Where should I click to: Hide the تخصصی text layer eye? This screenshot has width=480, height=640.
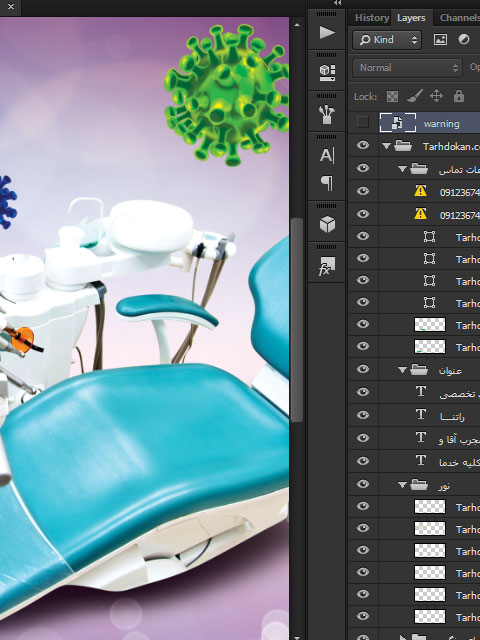(363, 392)
